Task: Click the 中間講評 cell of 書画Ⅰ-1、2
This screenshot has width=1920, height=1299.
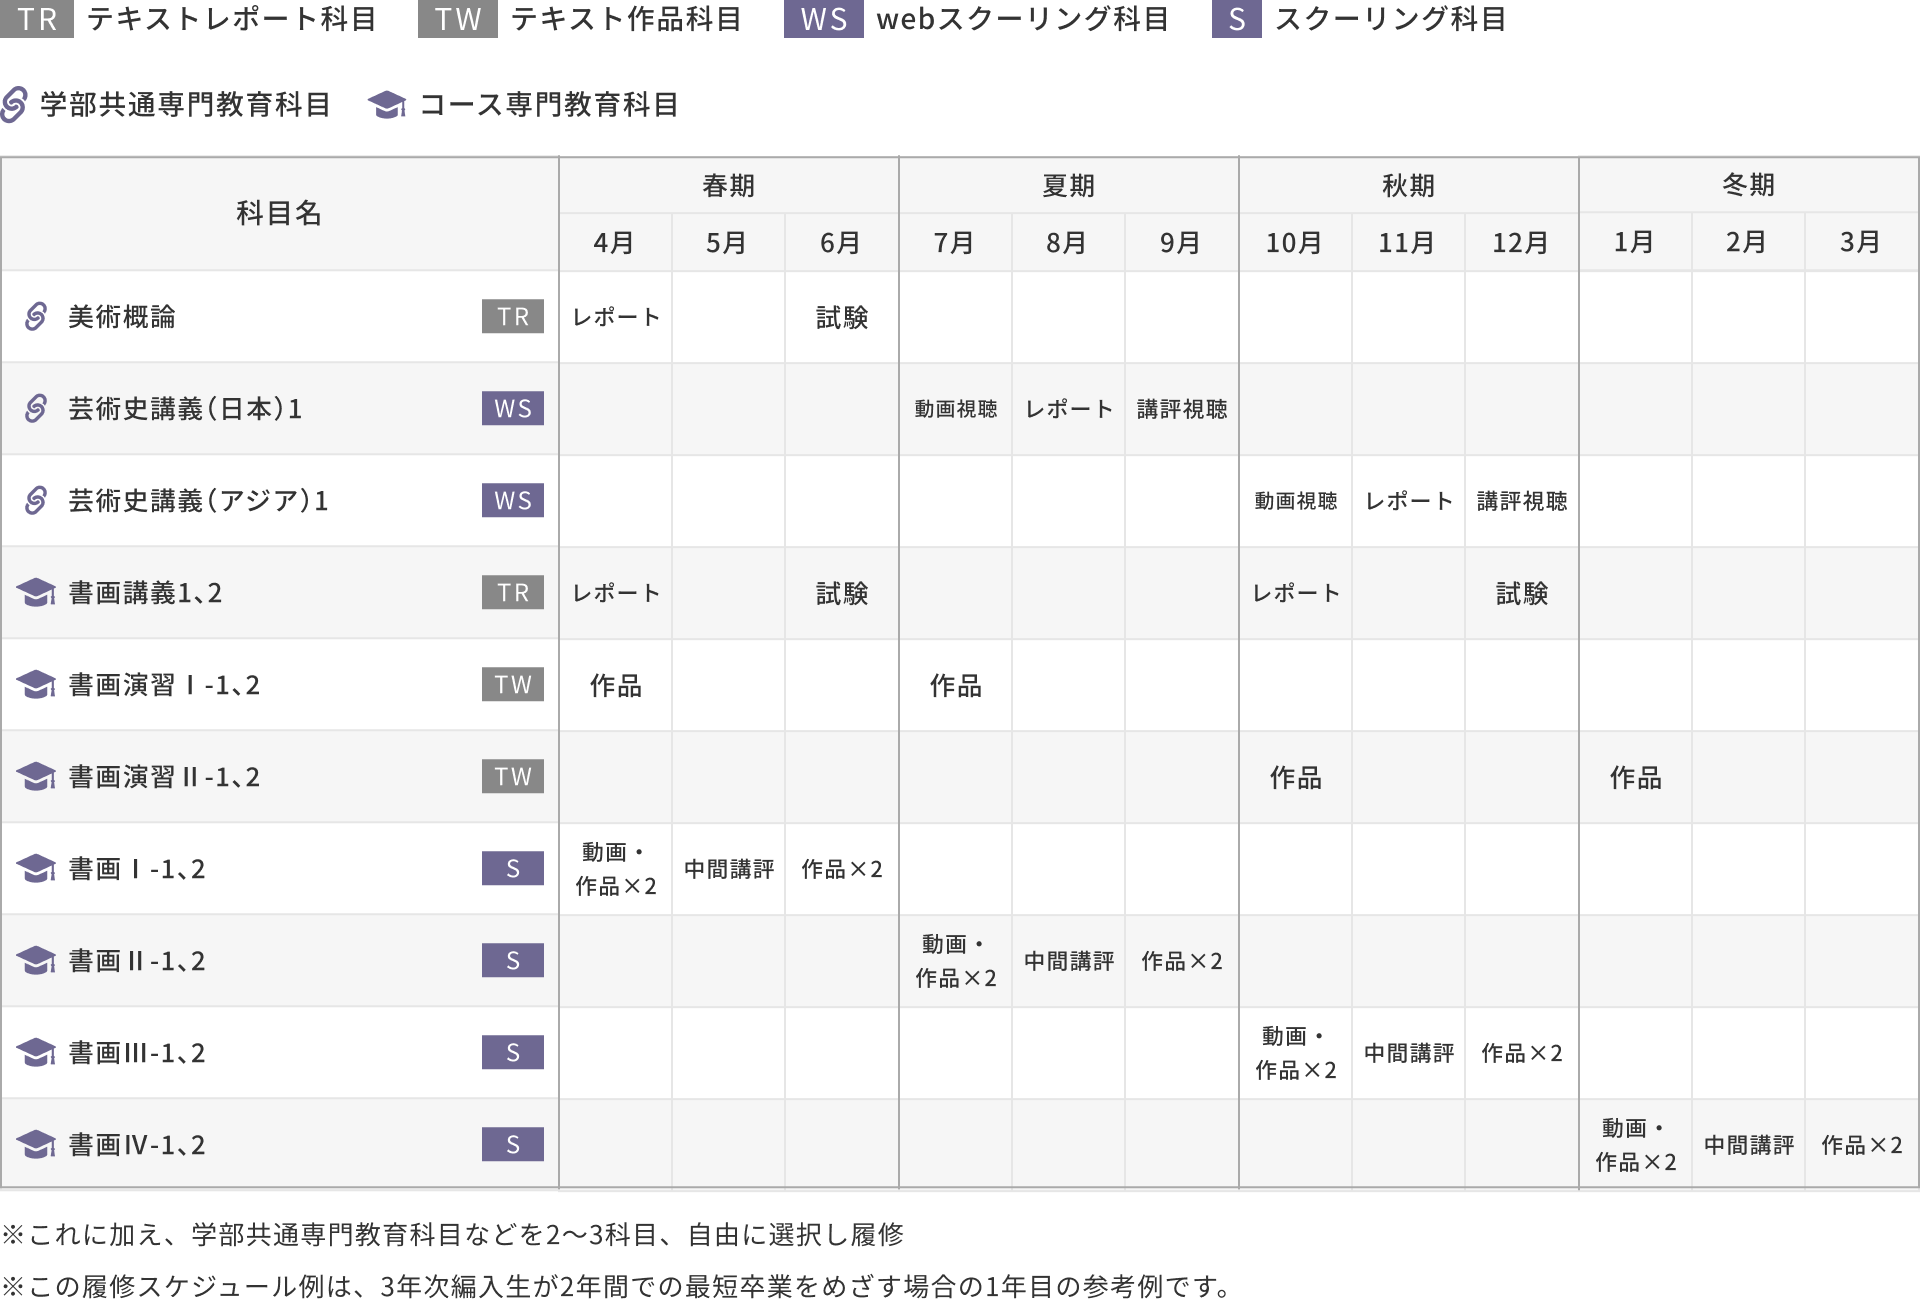Action: click(727, 869)
